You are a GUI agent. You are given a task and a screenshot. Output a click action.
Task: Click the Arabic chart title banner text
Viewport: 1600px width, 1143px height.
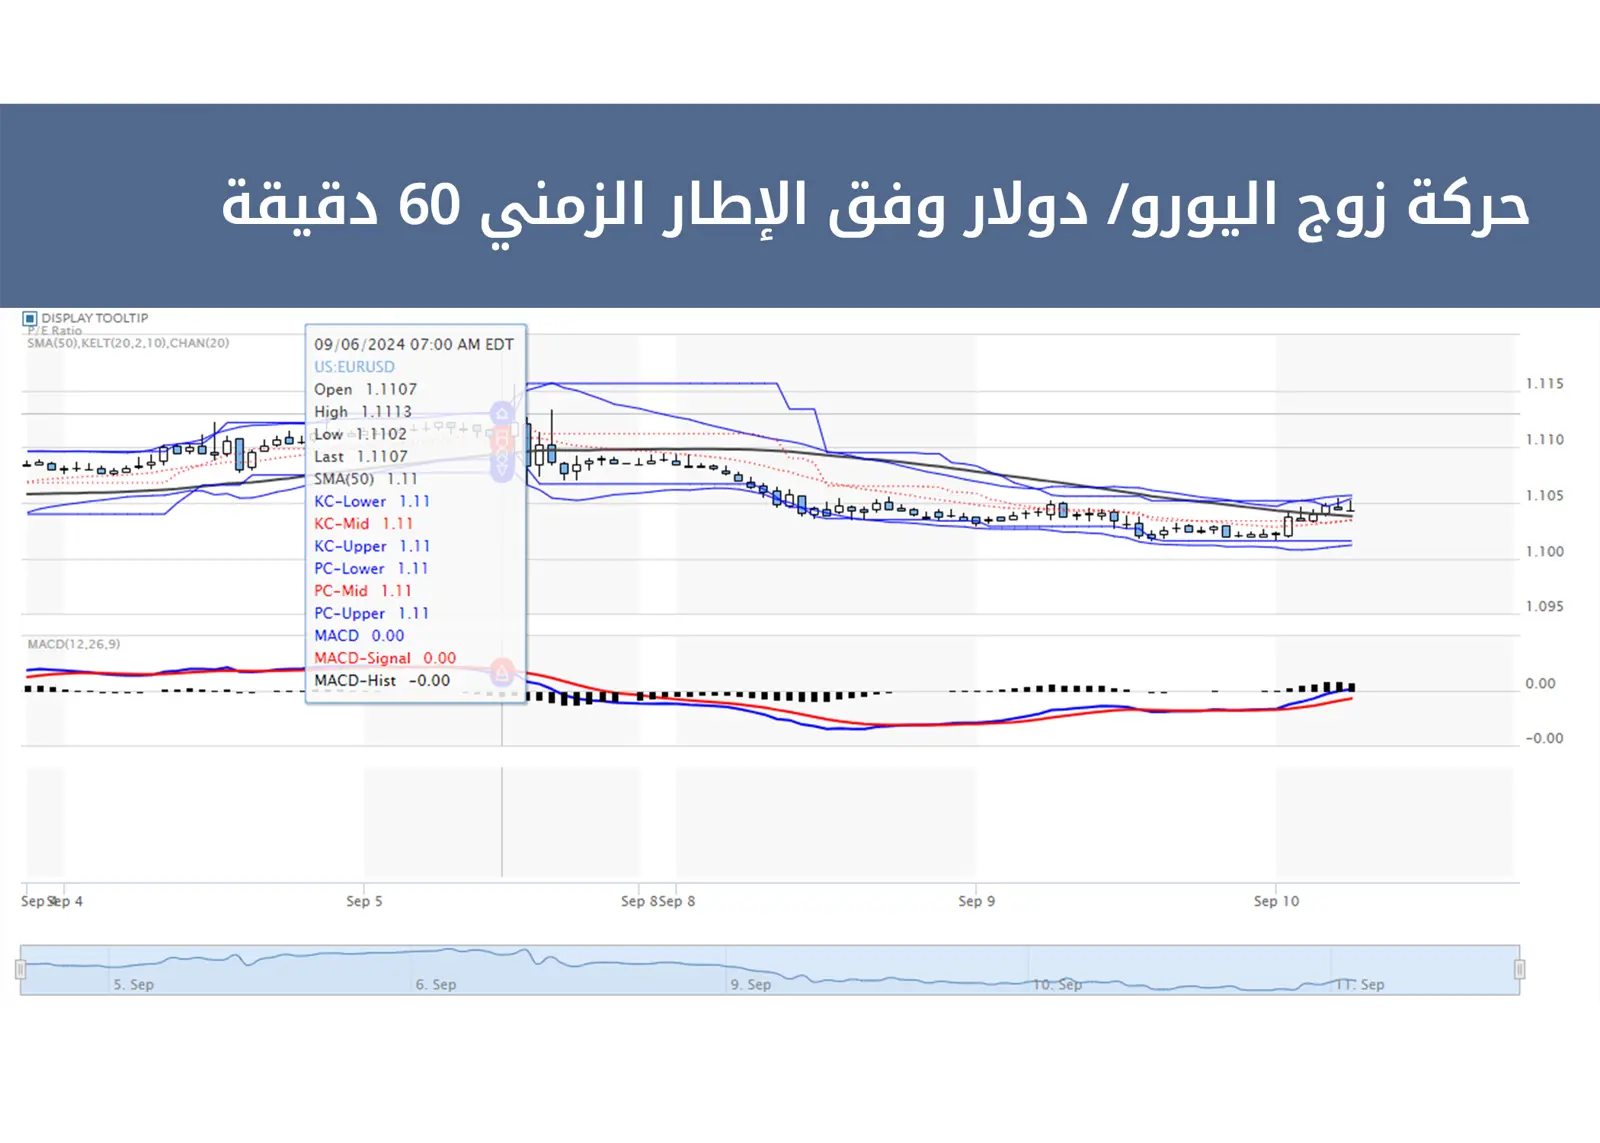tap(875, 206)
